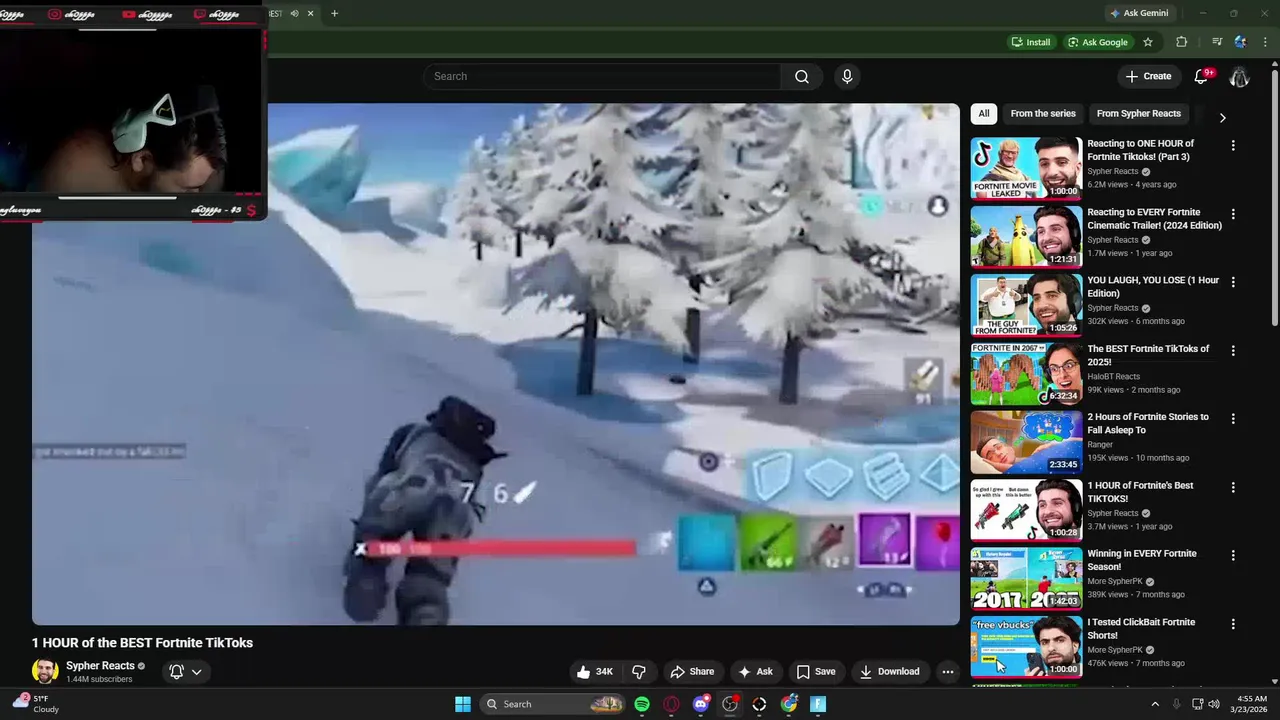Like the video with 34K thumbs up

594,671
